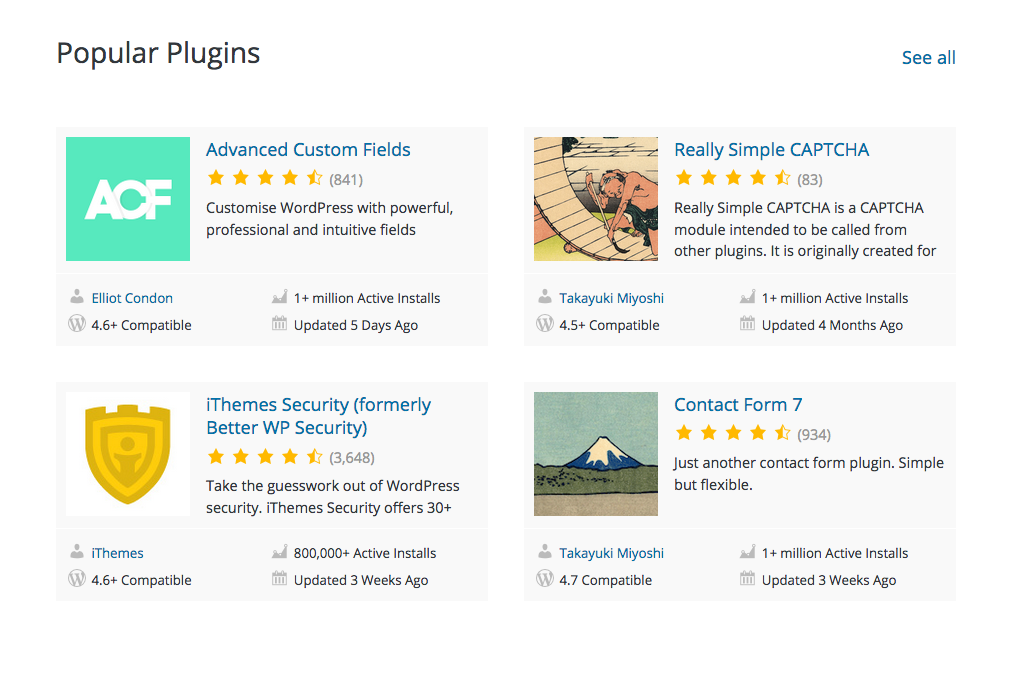Viewport: 1015px width, 682px height.
Task: Click the Updated 4 Months Ago text
Action: pos(832,325)
